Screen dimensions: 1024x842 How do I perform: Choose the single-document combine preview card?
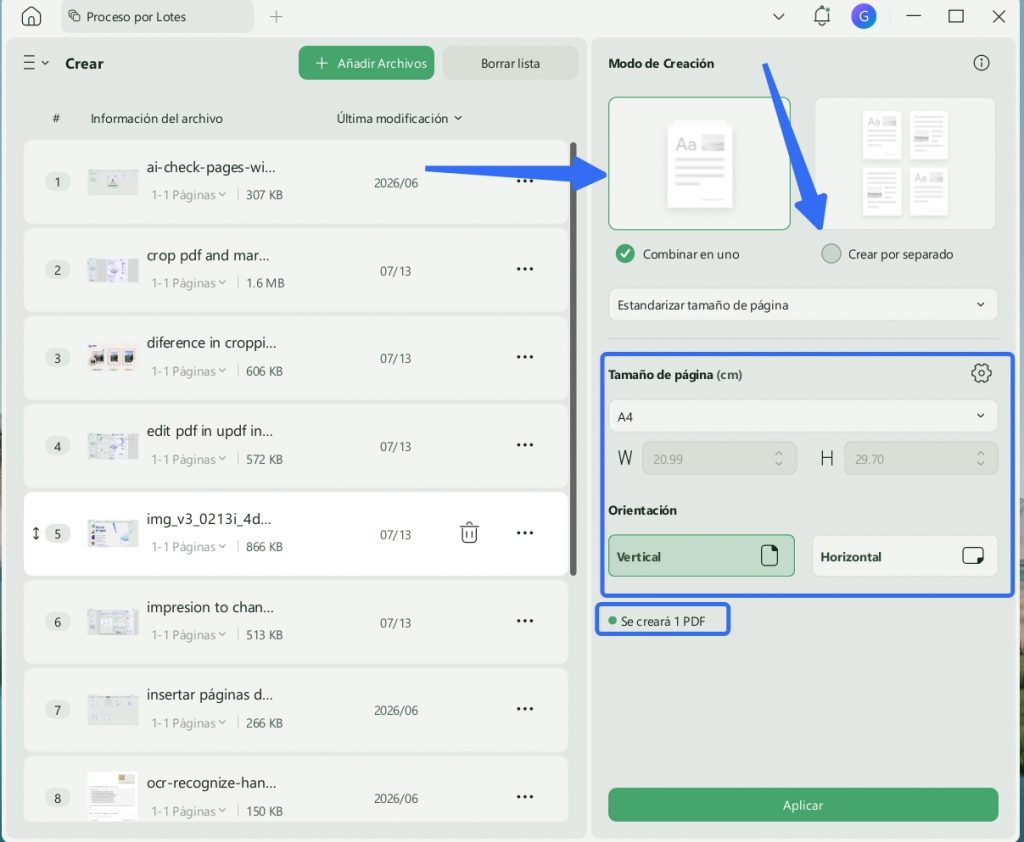coord(699,164)
